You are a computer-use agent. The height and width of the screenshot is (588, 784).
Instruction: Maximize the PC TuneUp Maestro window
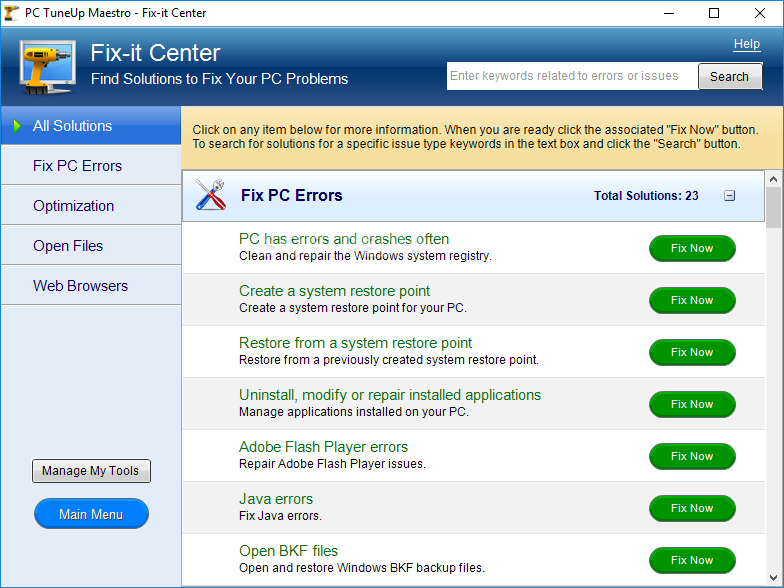714,13
